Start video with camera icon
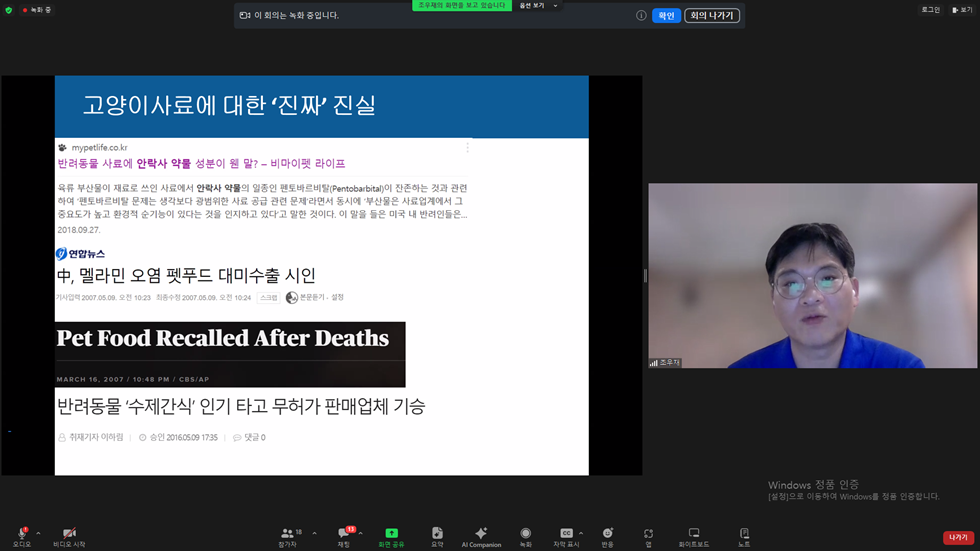This screenshot has width=980, height=551. pos(69,533)
